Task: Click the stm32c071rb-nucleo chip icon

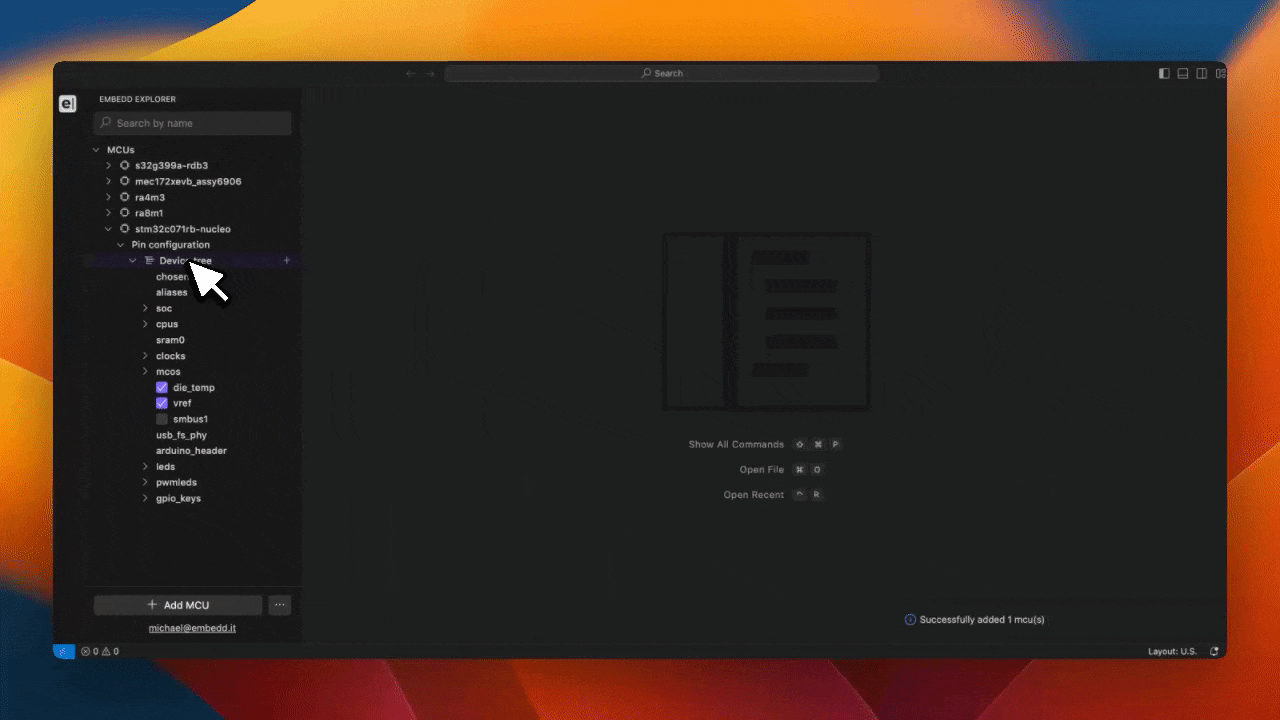Action: tap(125, 229)
